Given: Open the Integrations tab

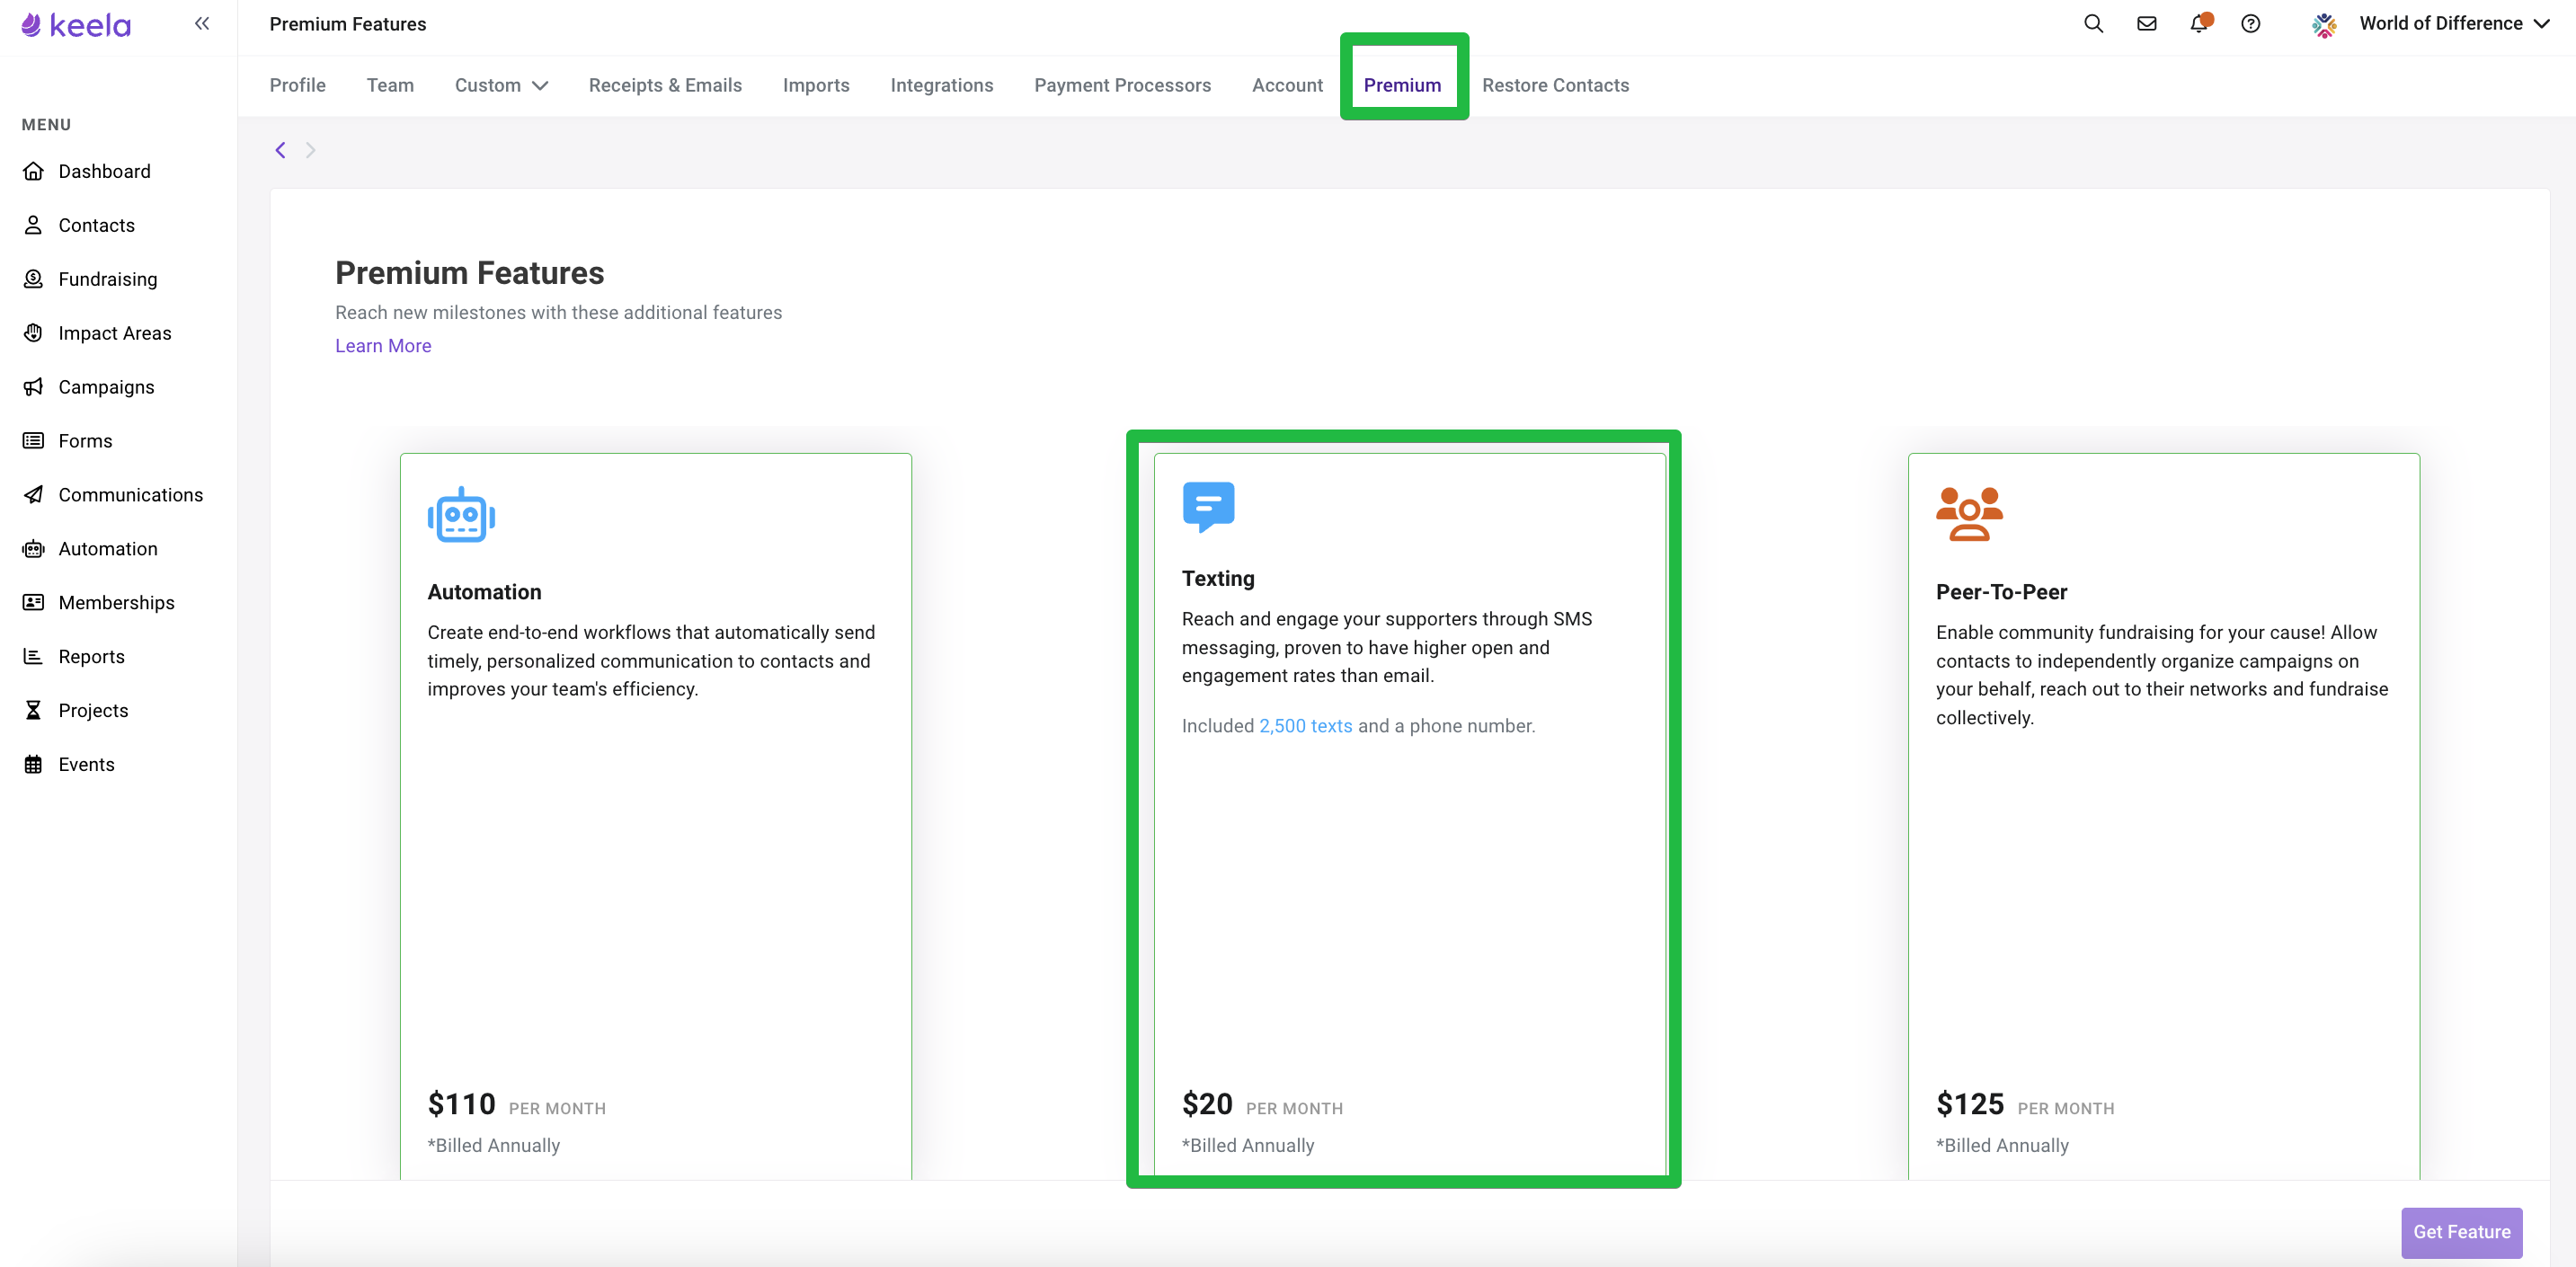Looking at the screenshot, I should tap(942, 85).
